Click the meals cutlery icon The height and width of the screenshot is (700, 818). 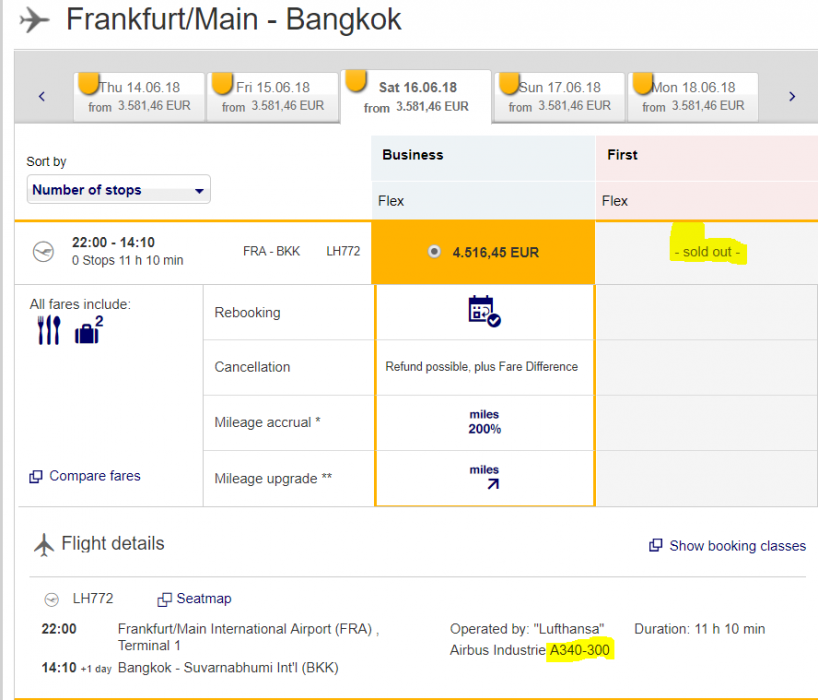tap(49, 331)
